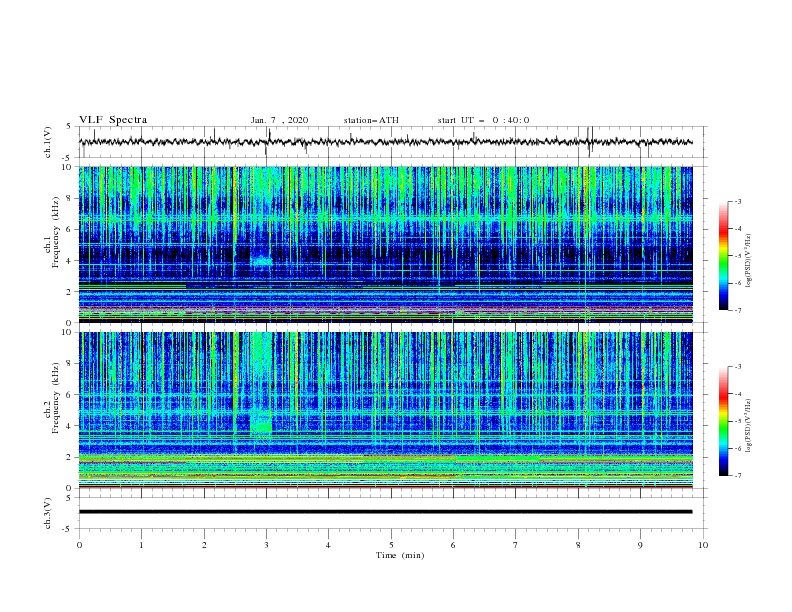Click time axis tick label "0"
Viewport: 792px width, 612px height.
(79, 545)
